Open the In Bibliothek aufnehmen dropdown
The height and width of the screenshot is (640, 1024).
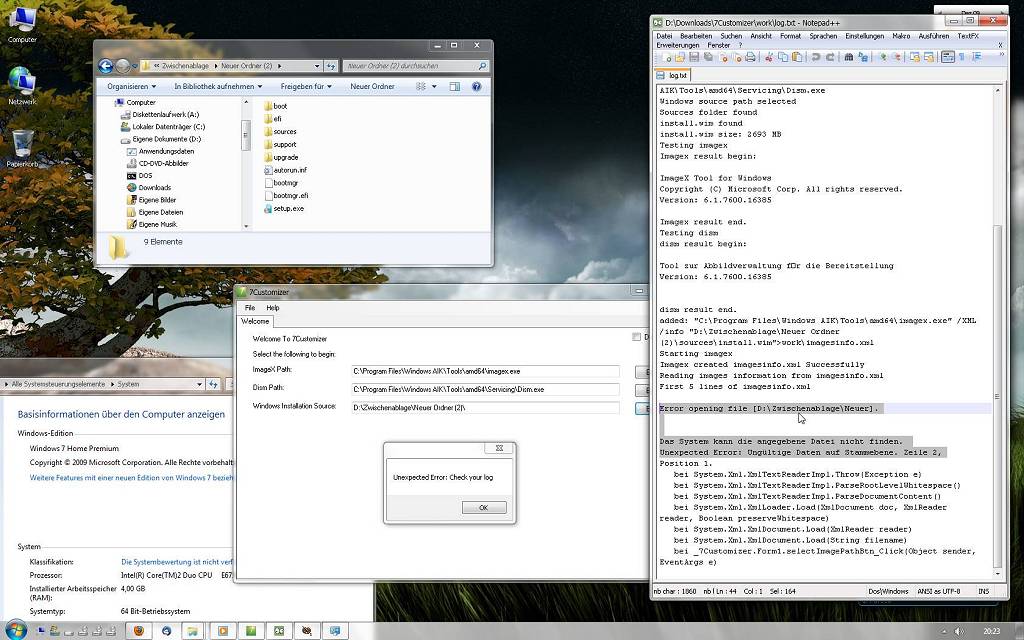(218, 86)
